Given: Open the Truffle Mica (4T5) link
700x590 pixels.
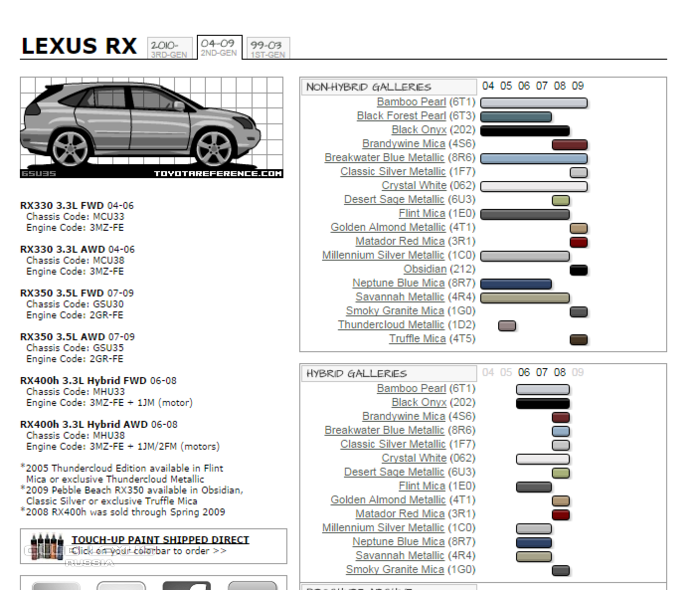Looking at the screenshot, I should pyautogui.click(x=417, y=338).
